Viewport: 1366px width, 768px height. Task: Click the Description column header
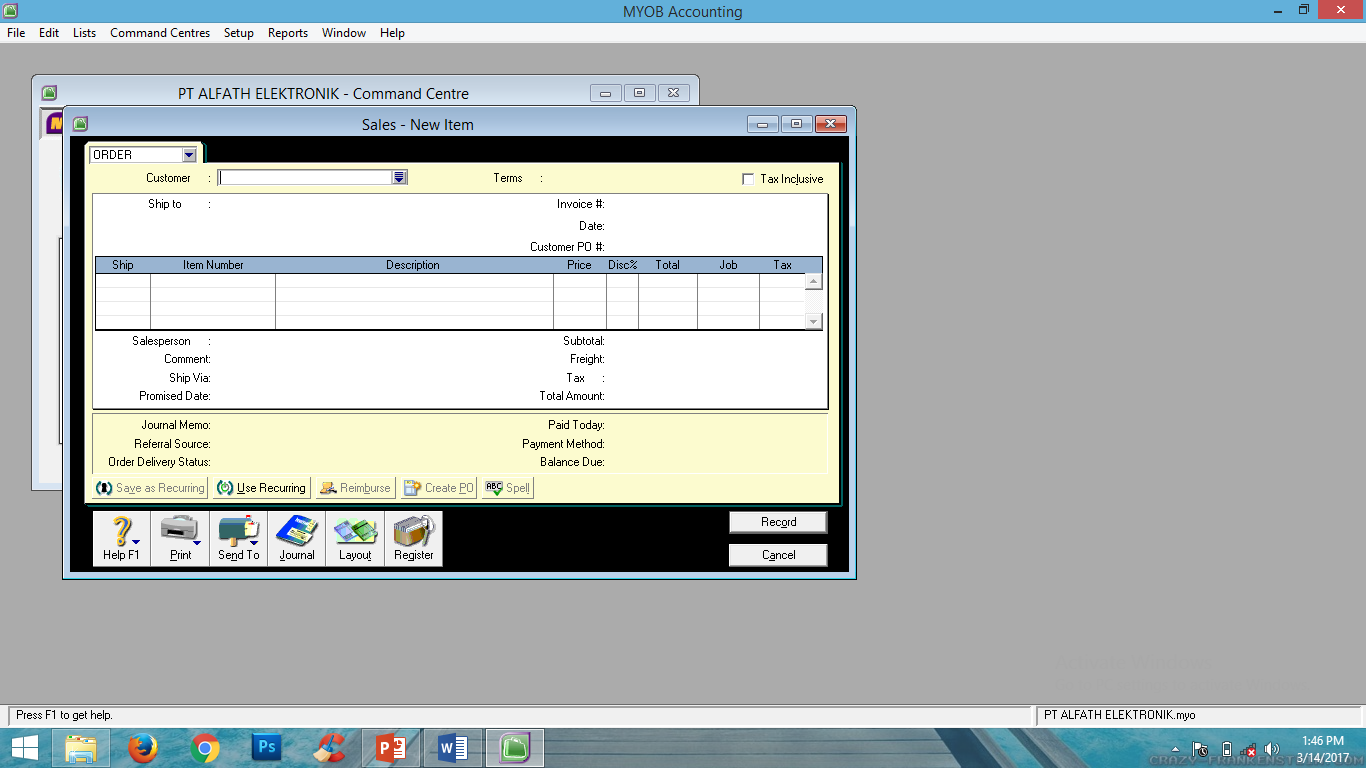413,265
